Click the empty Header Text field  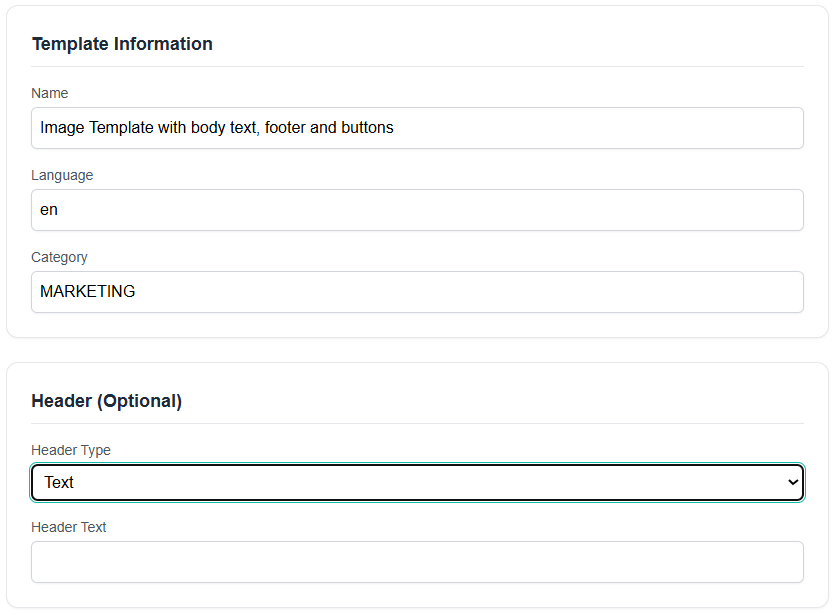tap(417, 562)
